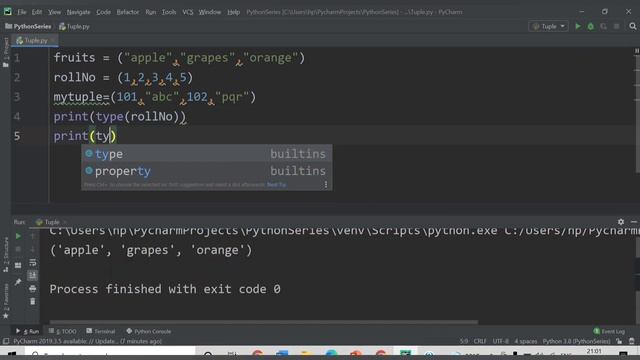Change CRLF line separator in status bar
This screenshot has height=360, width=640.
tap(480, 341)
